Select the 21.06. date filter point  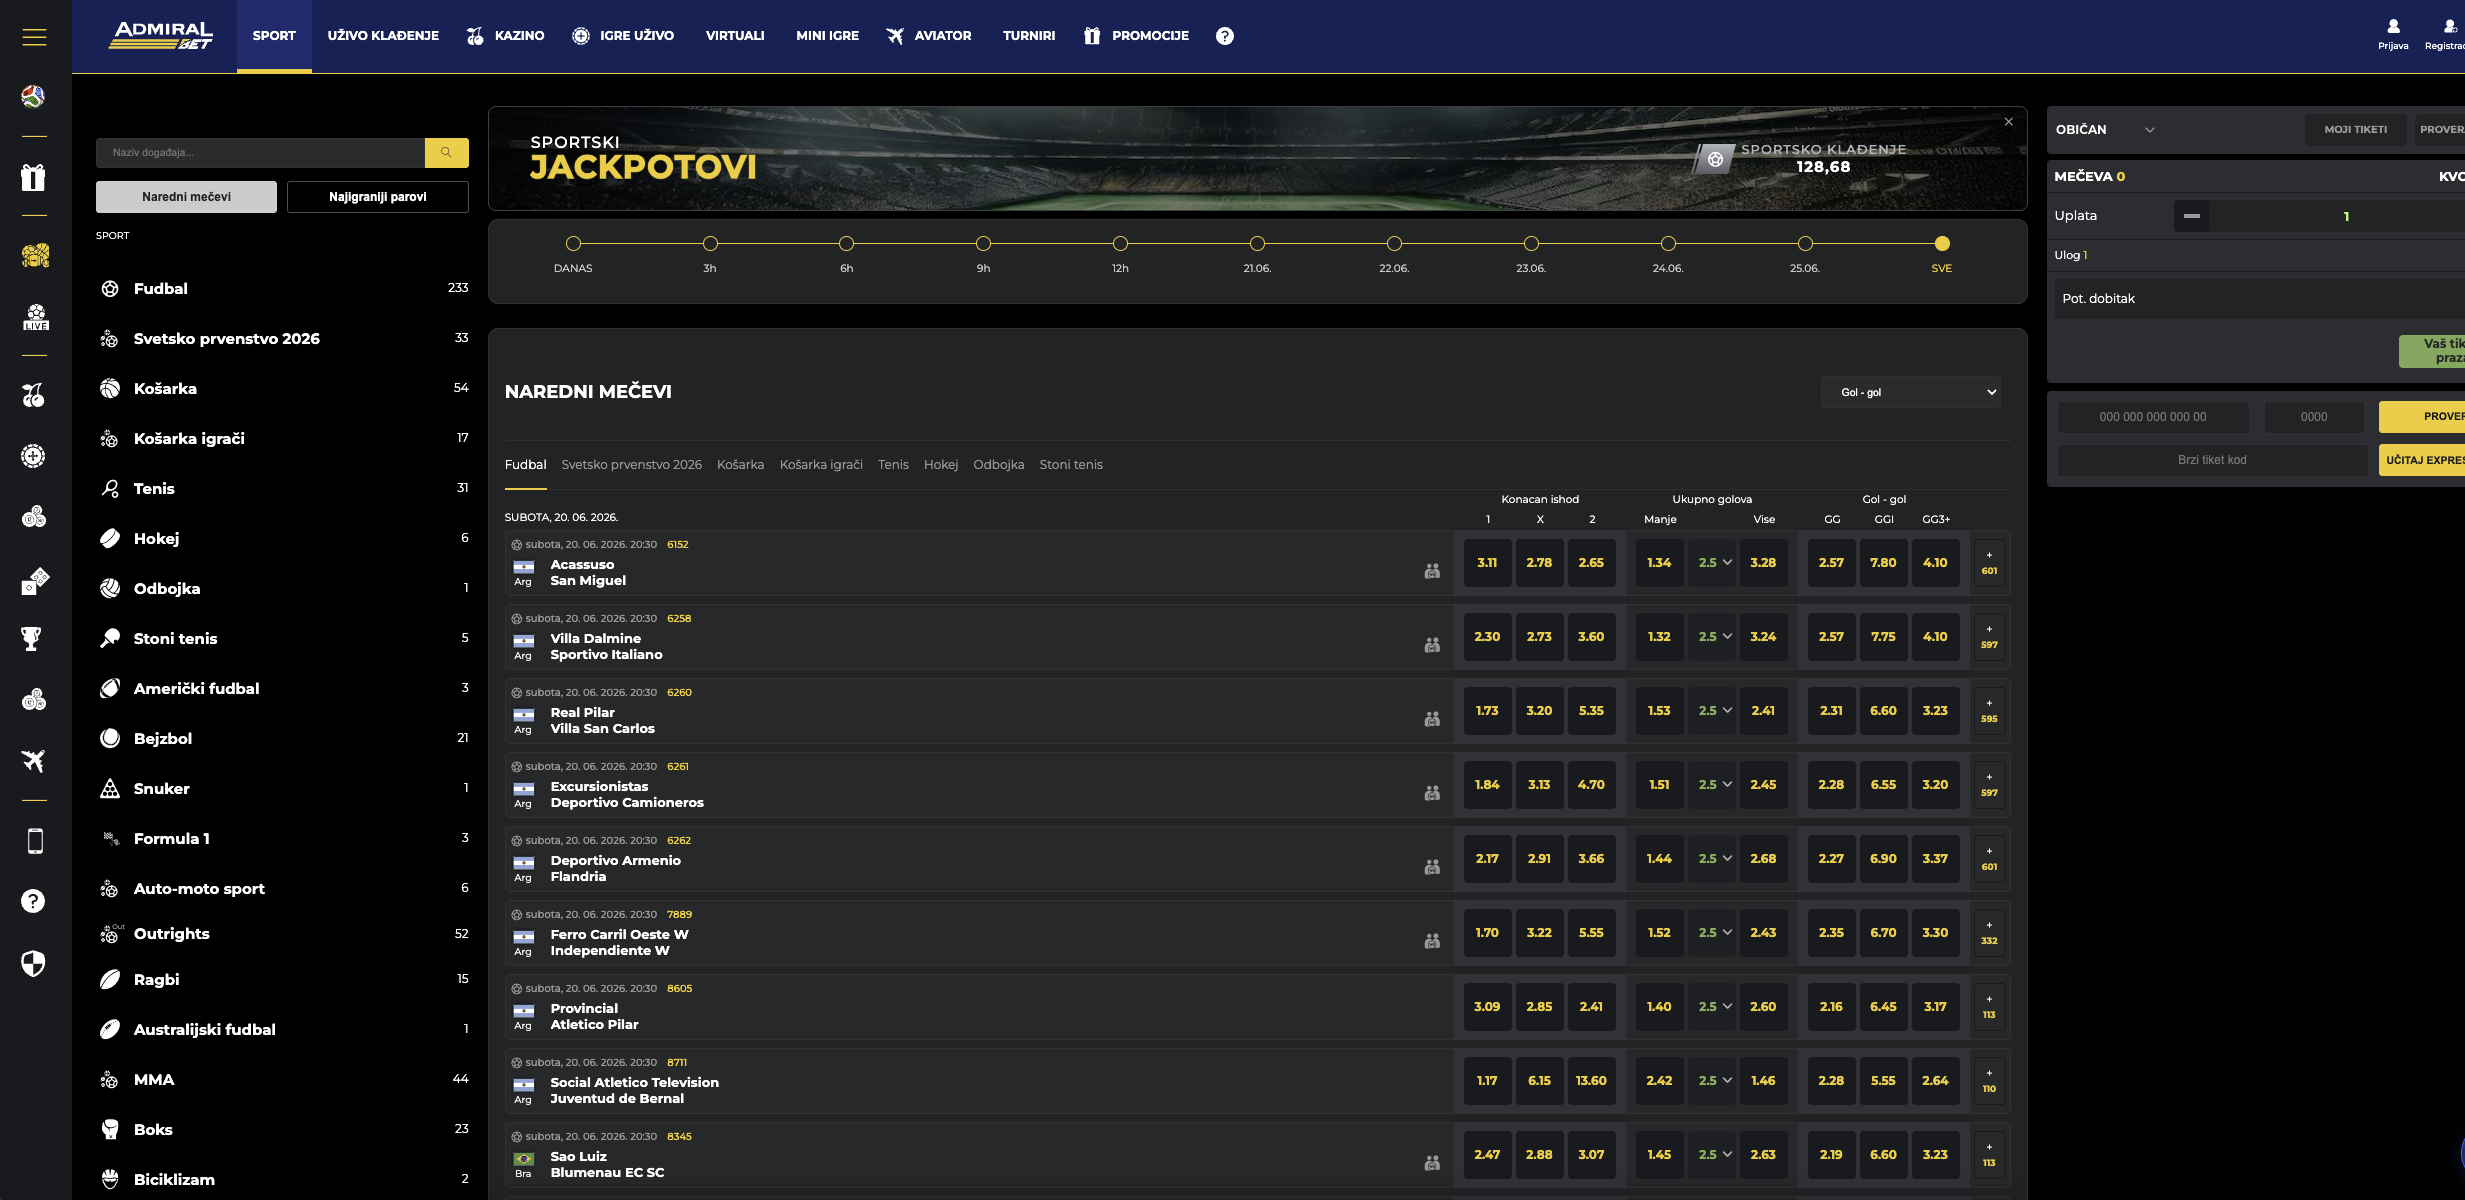pos(1257,243)
